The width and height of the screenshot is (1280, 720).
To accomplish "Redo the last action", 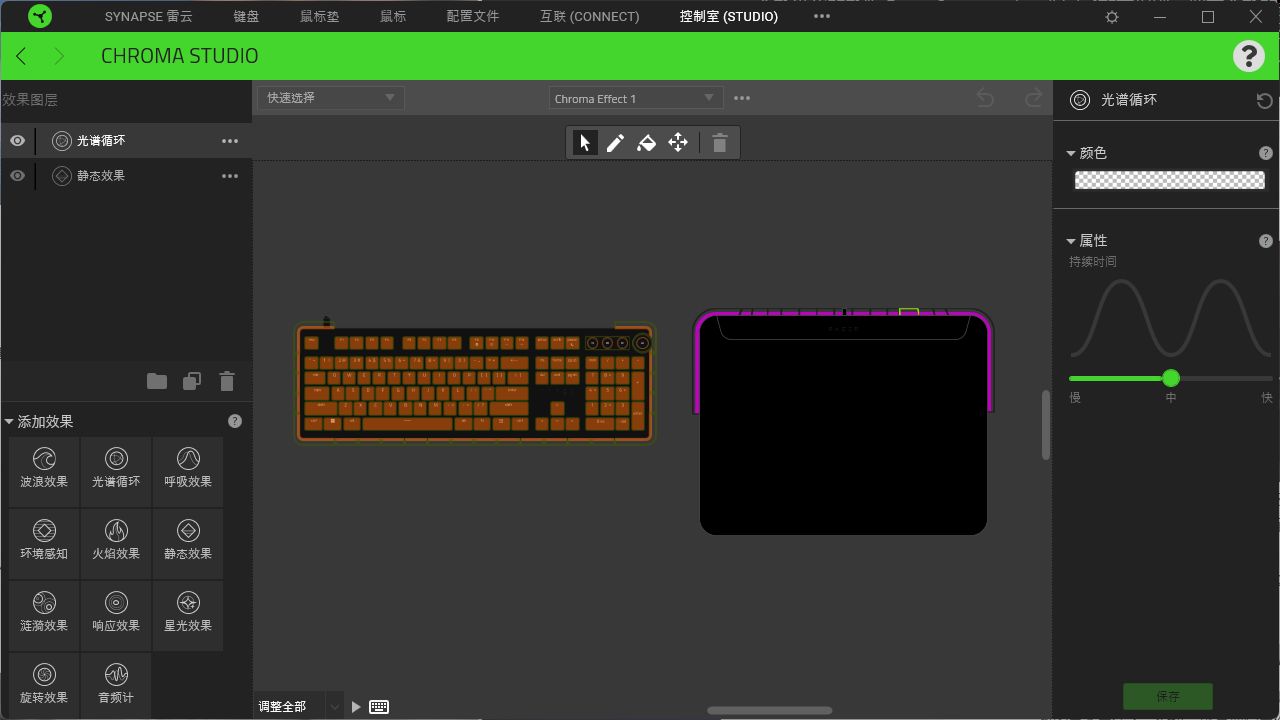I will click(x=1034, y=97).
